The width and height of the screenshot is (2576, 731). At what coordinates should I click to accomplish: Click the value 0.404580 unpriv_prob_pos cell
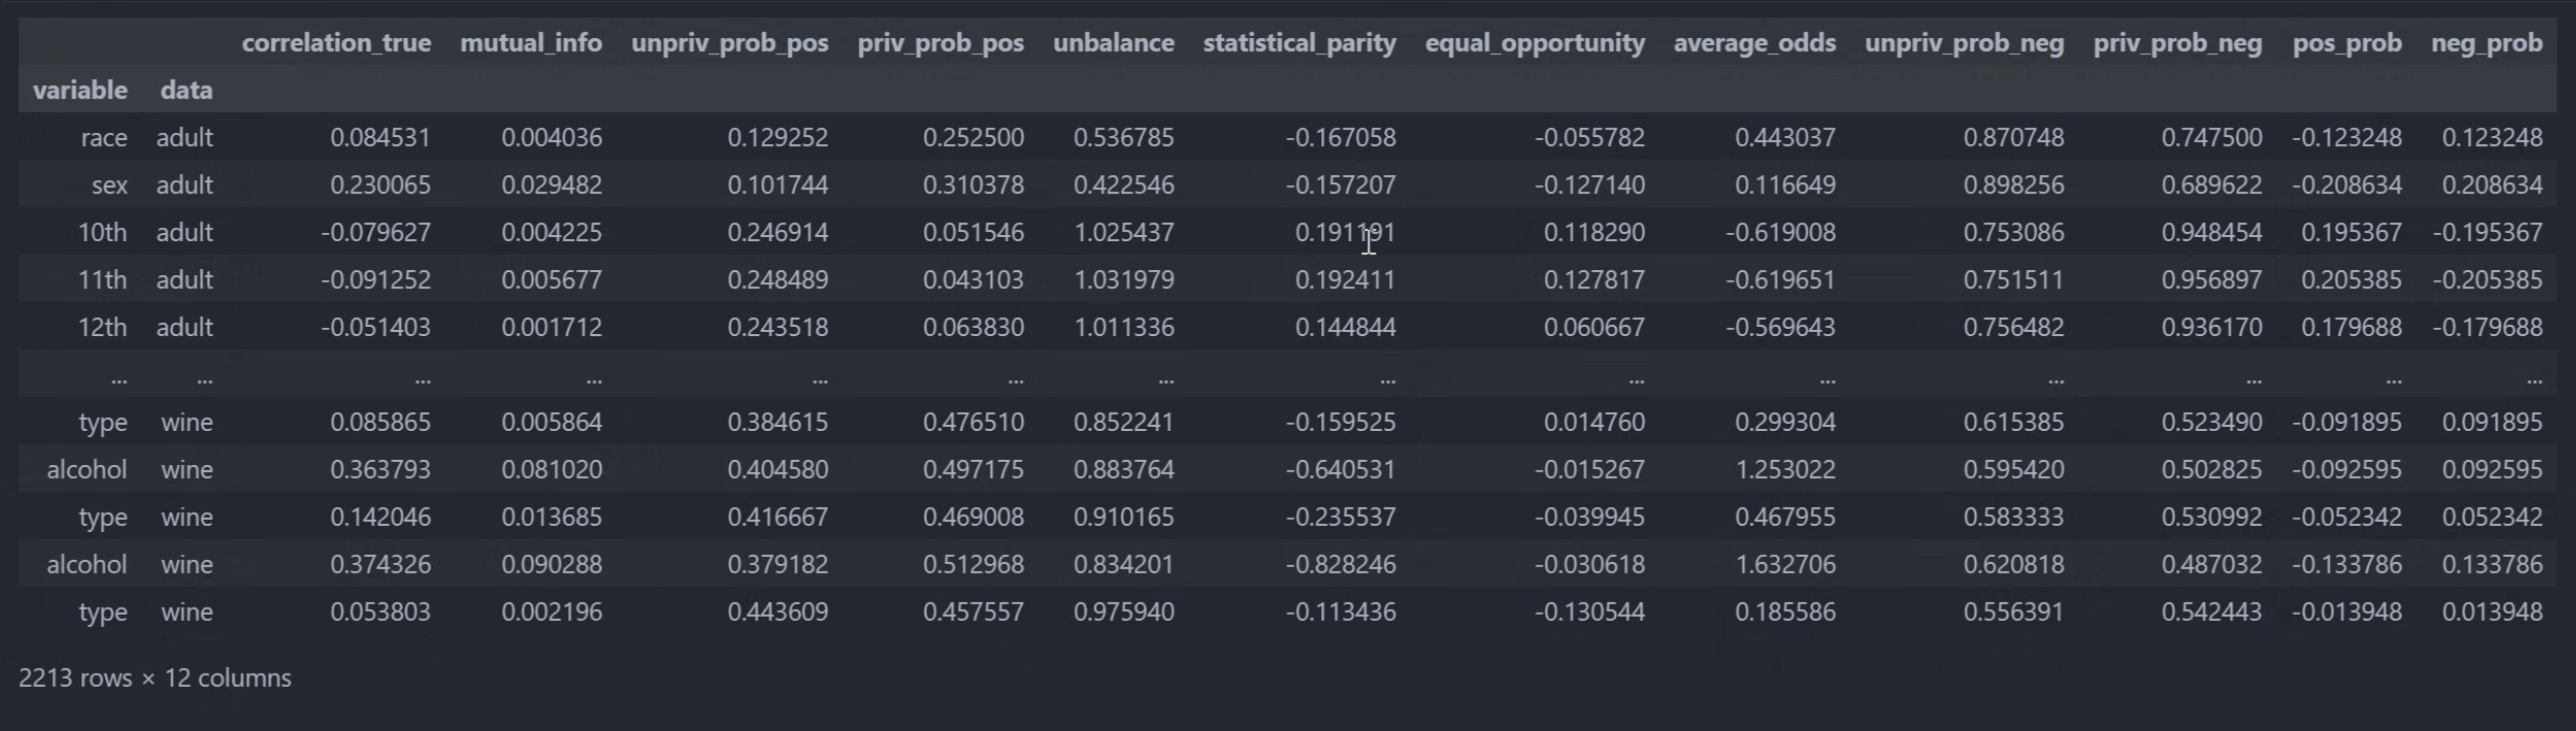click(778, 469)
